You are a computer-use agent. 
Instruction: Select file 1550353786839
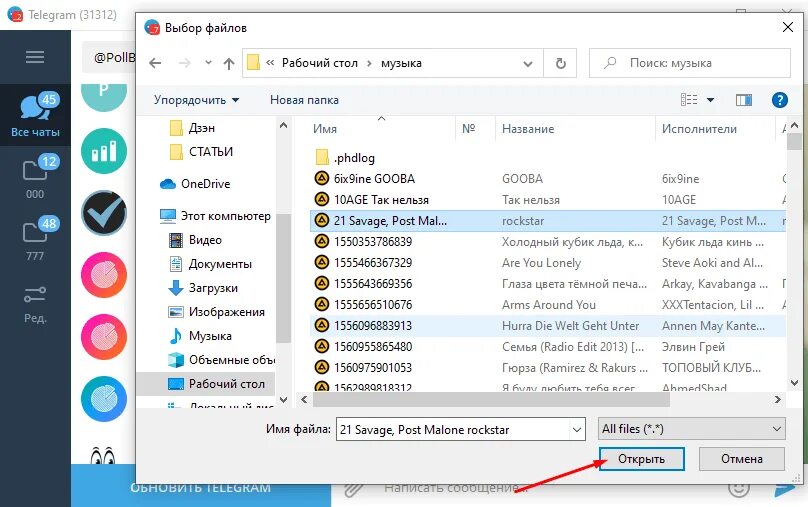click(373, 242)
